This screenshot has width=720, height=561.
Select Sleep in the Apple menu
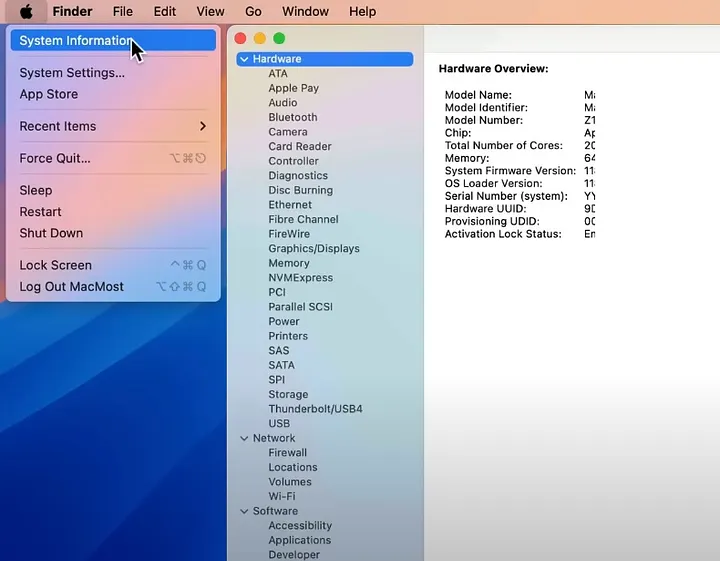(36, 190)
